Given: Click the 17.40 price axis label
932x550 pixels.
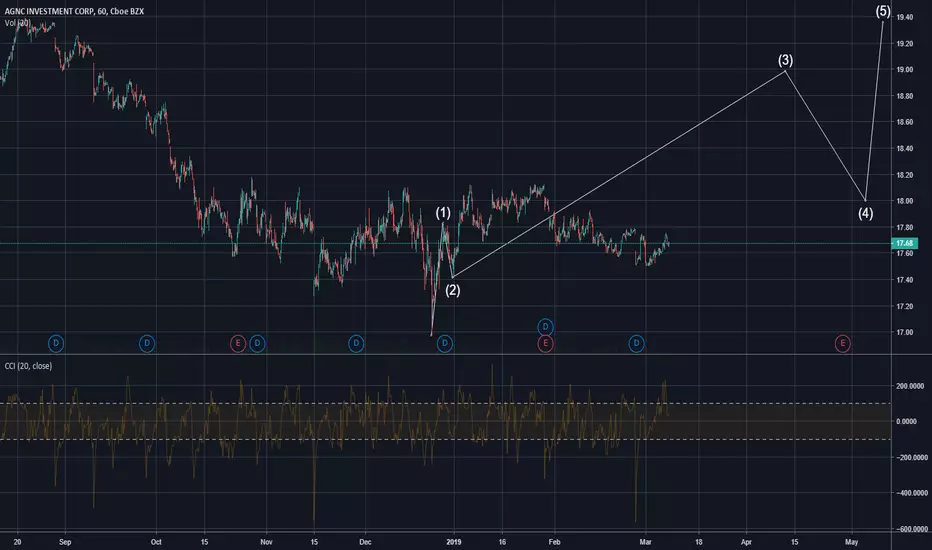Looking at the screenshot, I should 905,279.
